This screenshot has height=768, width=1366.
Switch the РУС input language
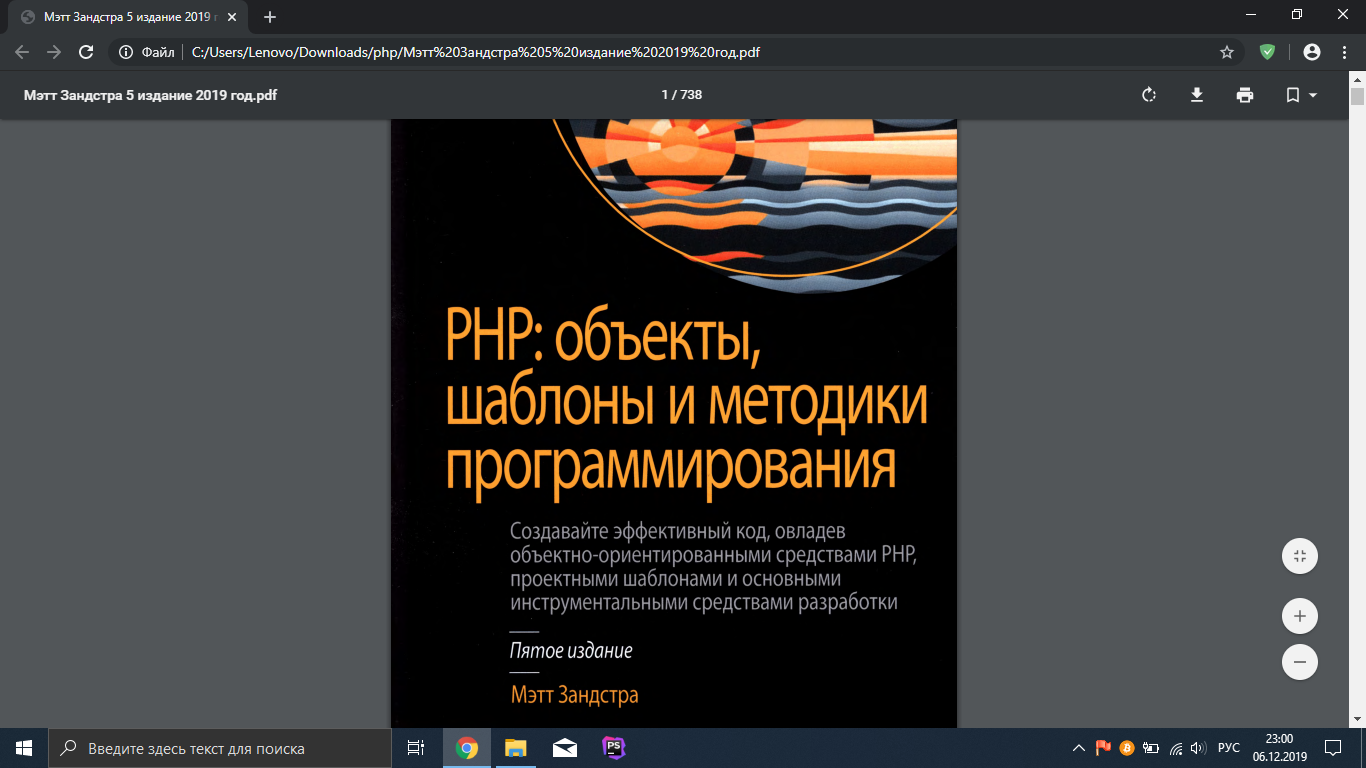pyautogui.click(x=1229, y=748)
